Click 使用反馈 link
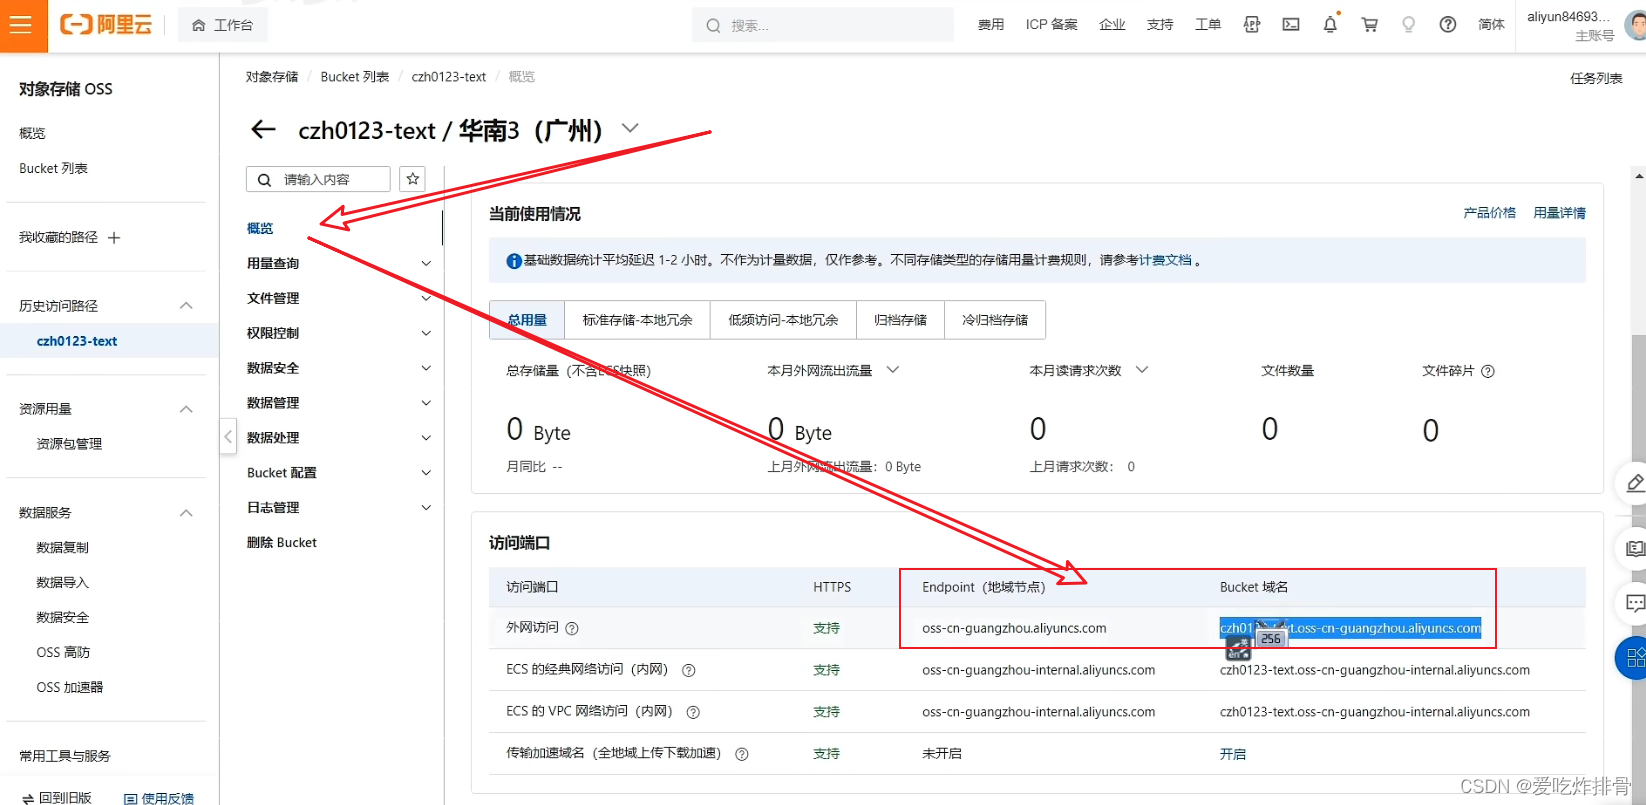The image size is (1646, 805). (x=159, y=798)
